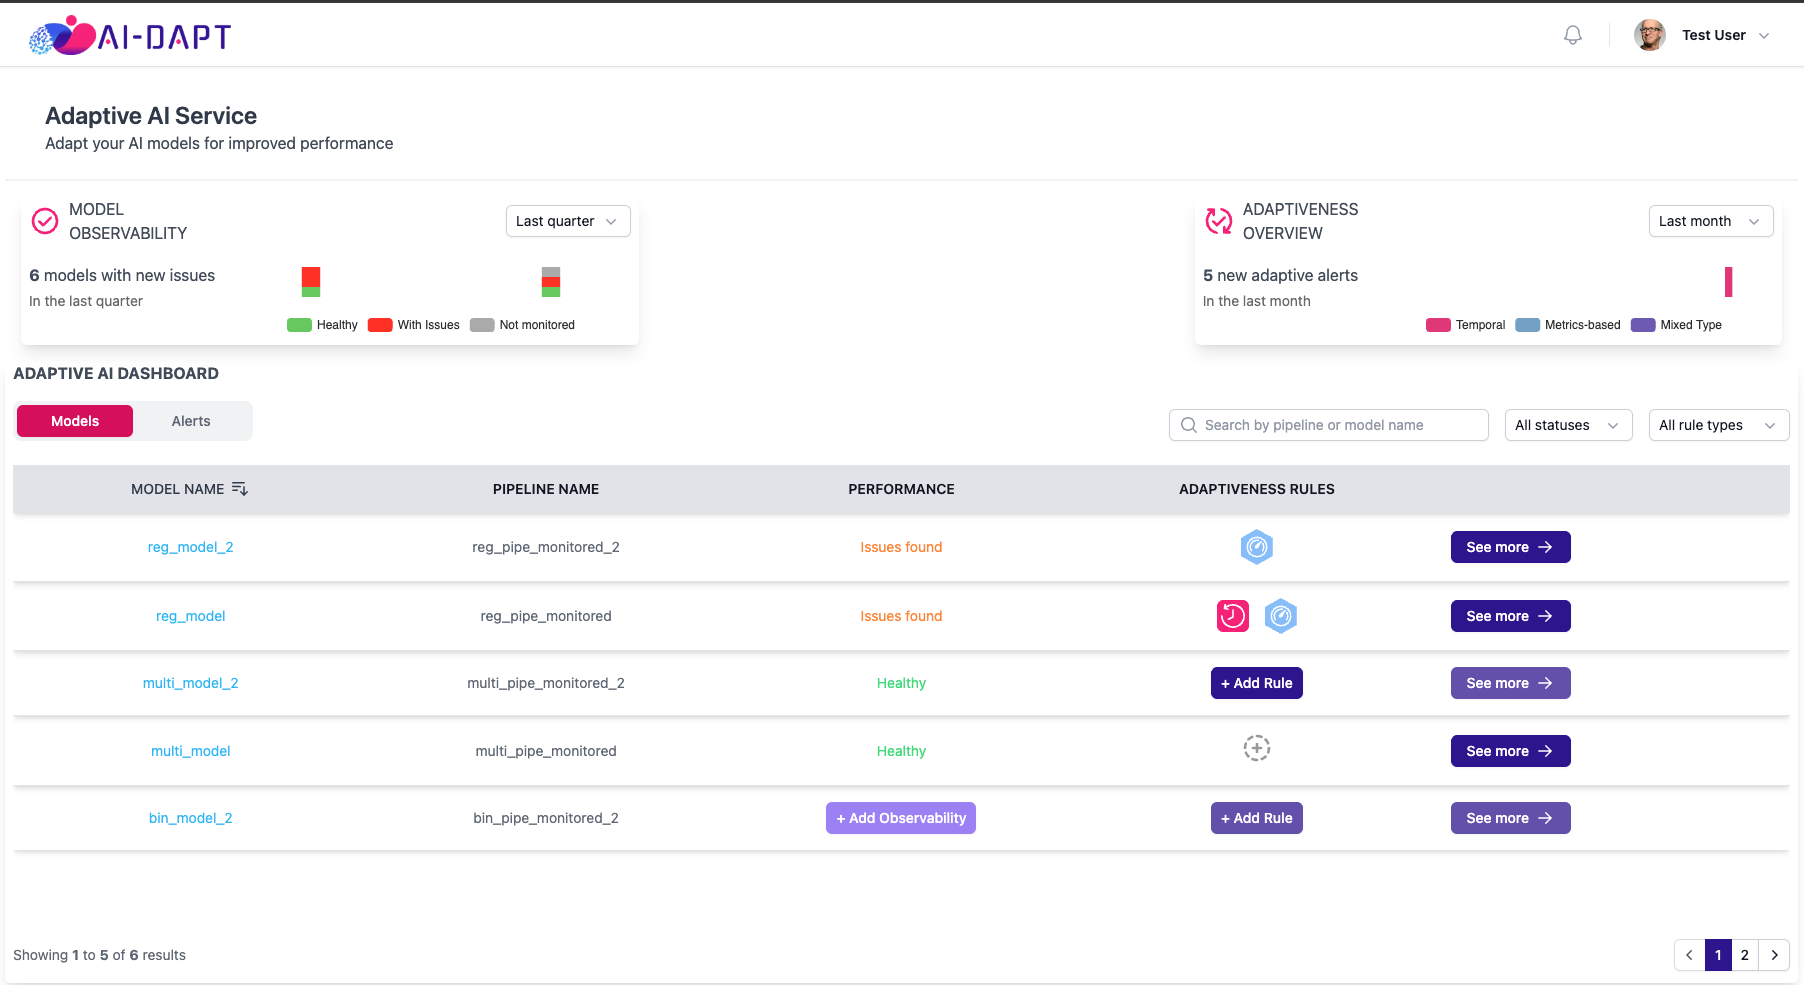Open the reg_model_2 model link
Viewport: 1804px width, 985px height.
191,547
